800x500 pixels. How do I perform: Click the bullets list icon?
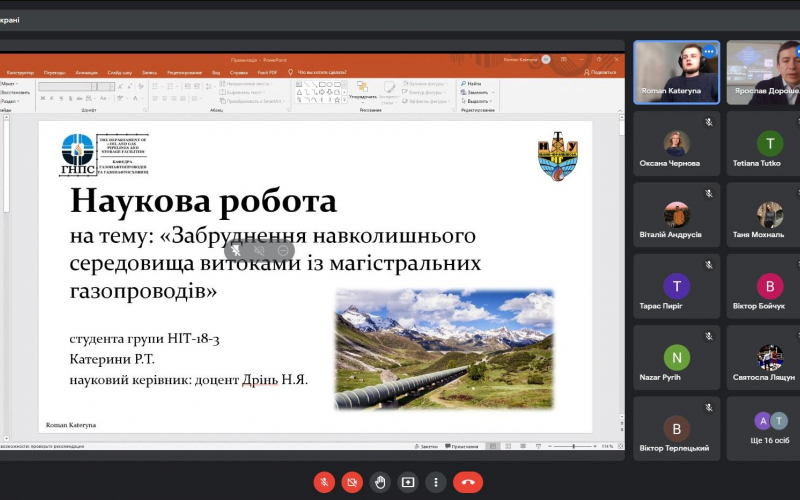point(156,87)
